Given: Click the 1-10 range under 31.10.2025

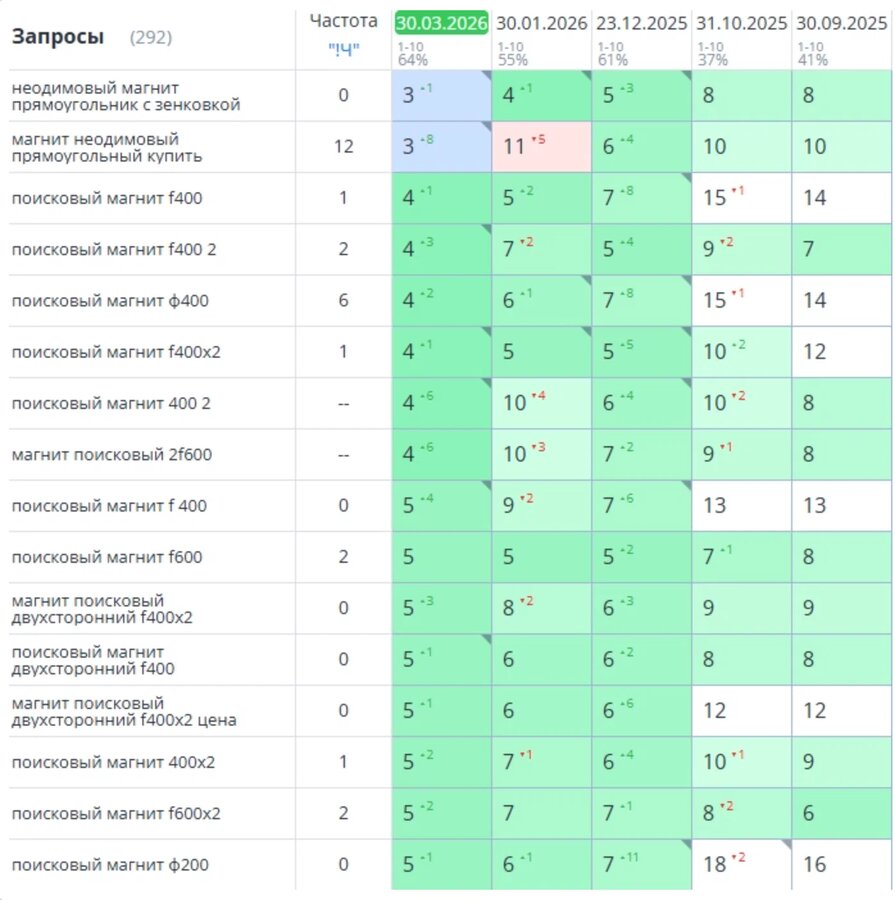Looking at the screenshot, I should click(710, 46).
